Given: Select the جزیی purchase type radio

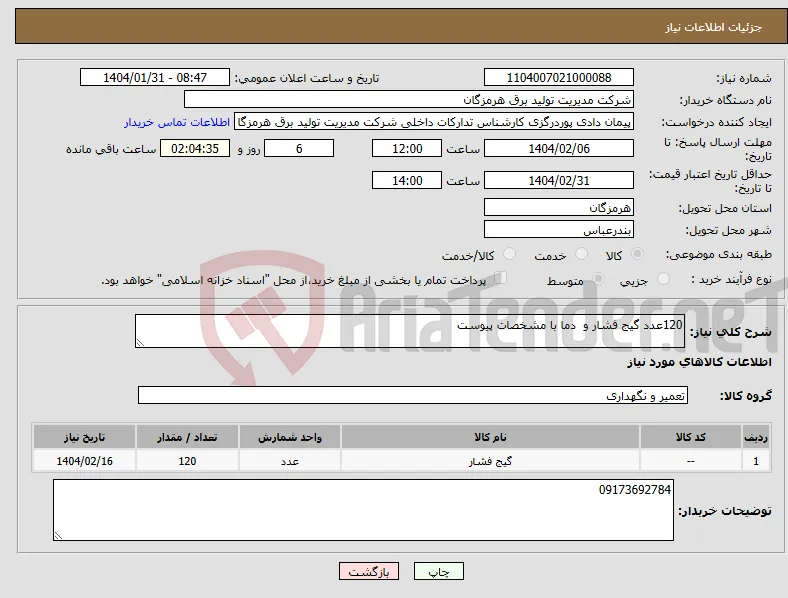Looking at the screenshot, I should (x=663, y=278).
